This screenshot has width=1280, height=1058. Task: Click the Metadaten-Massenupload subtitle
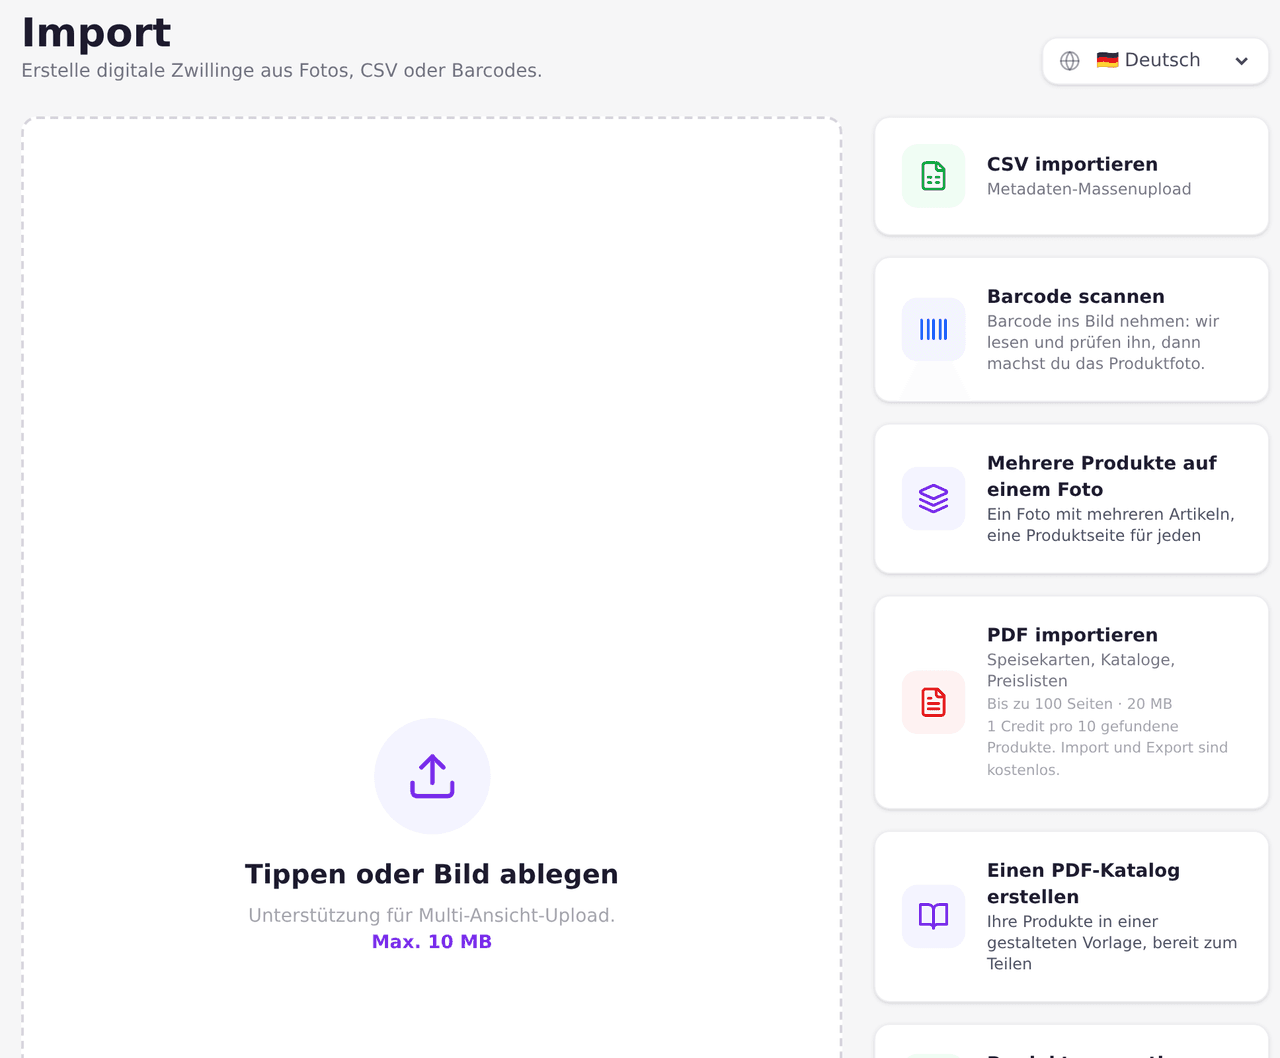click(x=1089, y=189)
